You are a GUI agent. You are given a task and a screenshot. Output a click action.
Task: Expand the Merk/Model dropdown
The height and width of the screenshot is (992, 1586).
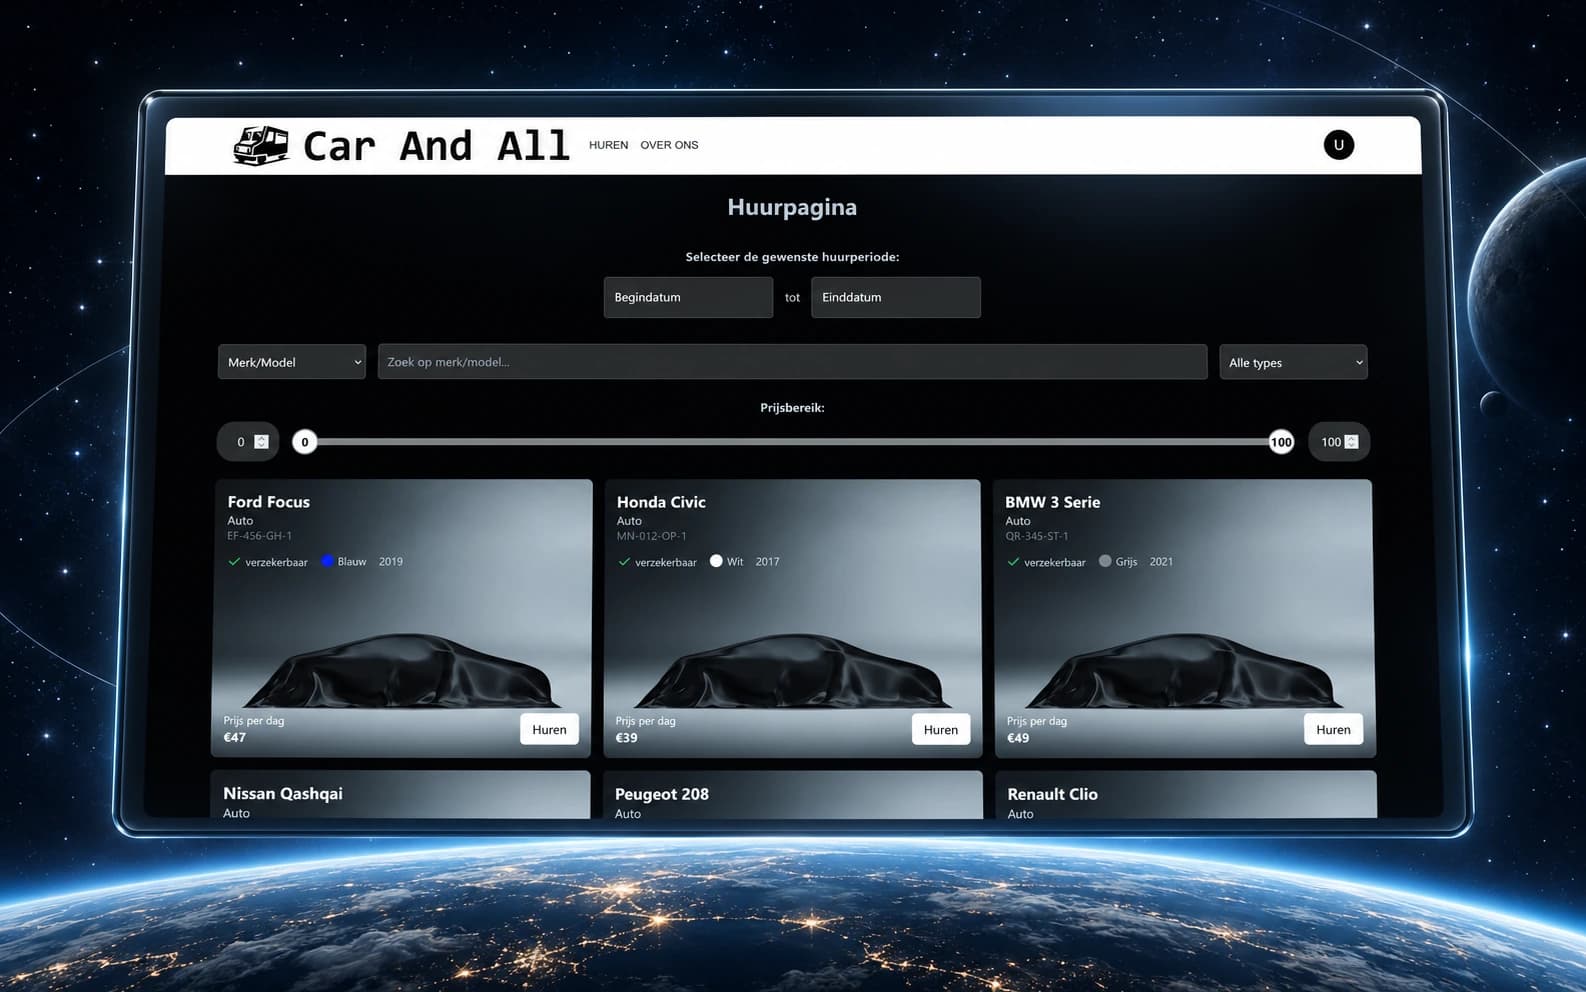(x=292, y=362)
